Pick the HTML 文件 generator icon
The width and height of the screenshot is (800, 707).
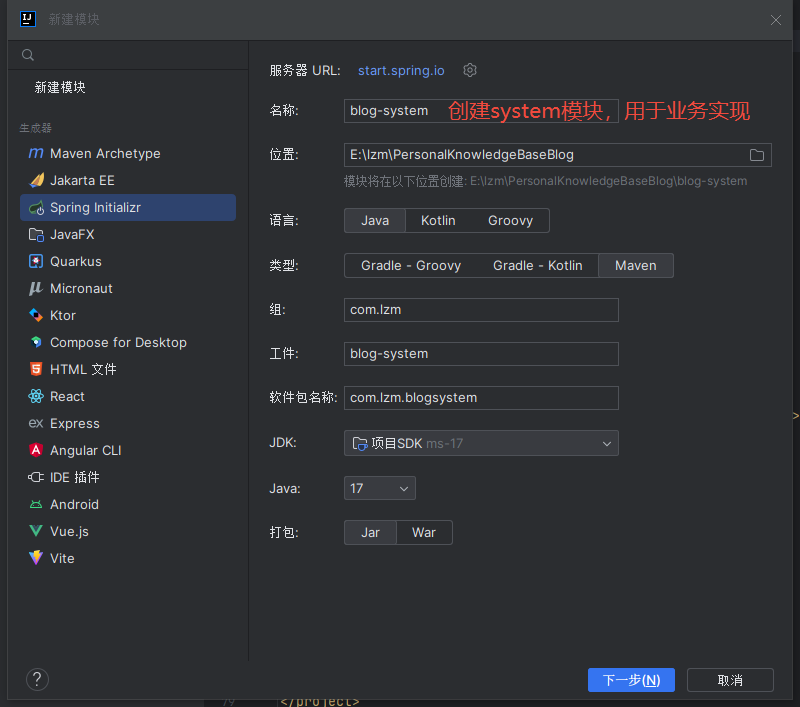coord(36,369)
